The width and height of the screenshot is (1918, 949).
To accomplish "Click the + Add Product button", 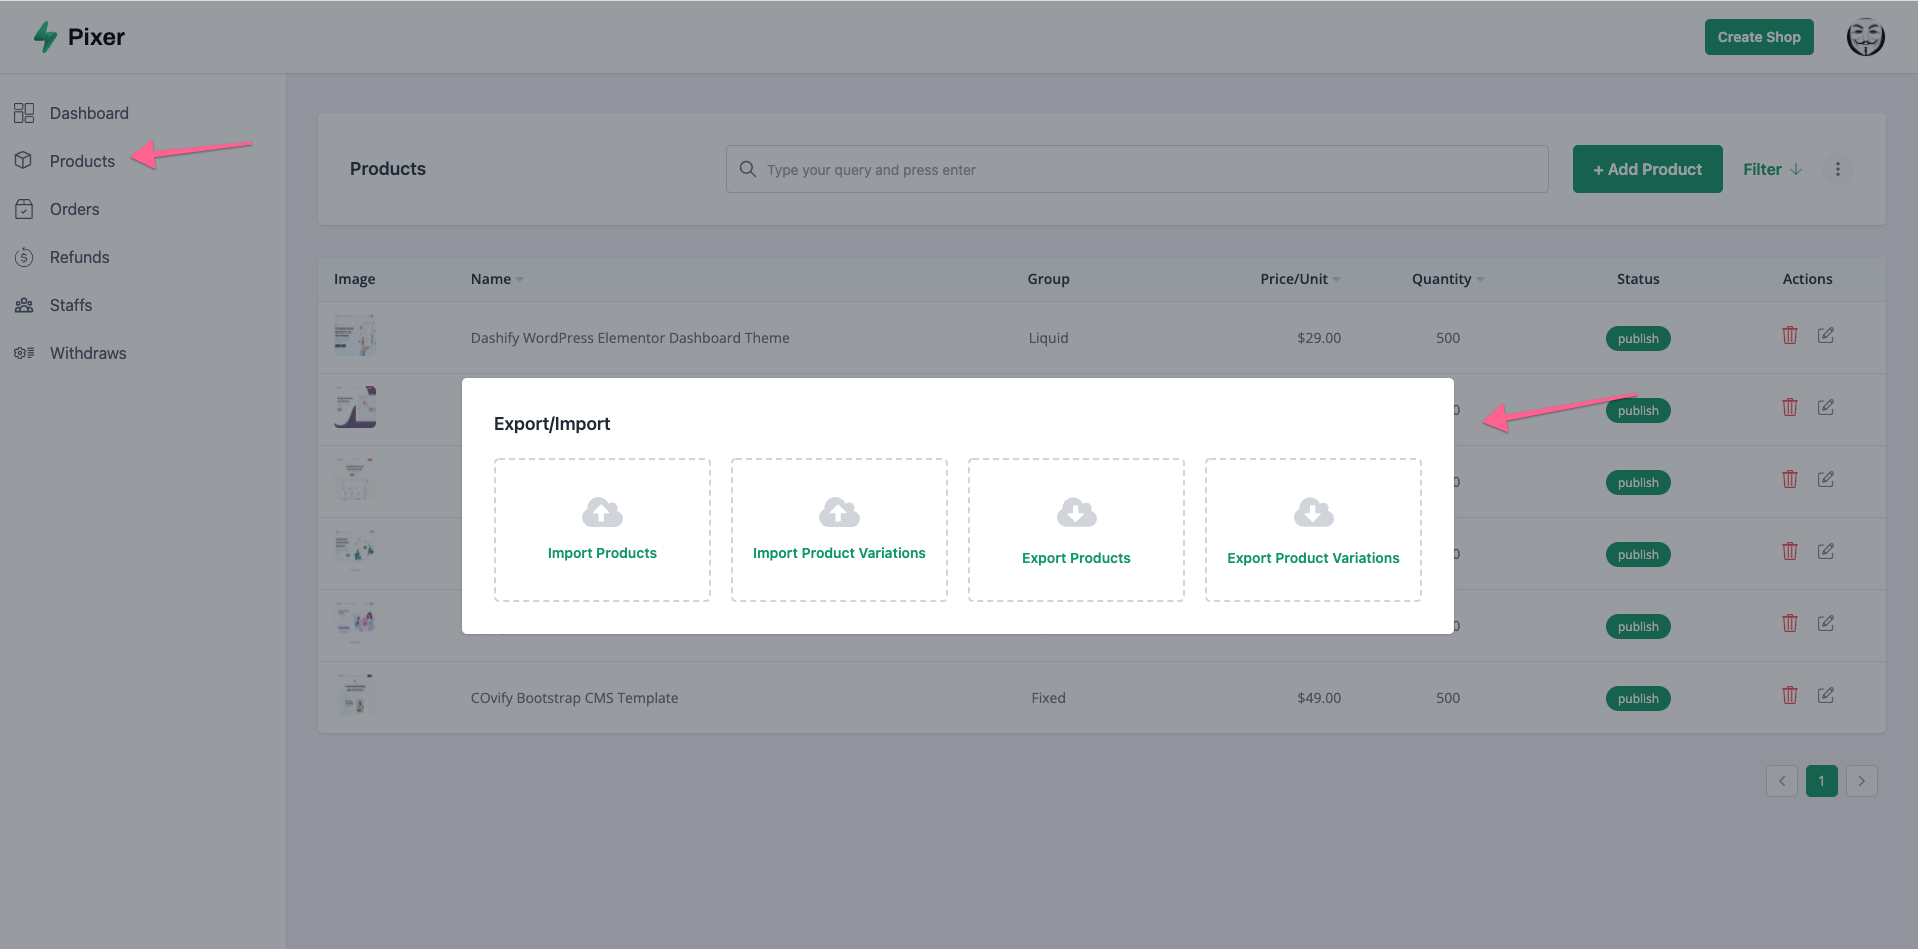I will (x=1647, y=169).
